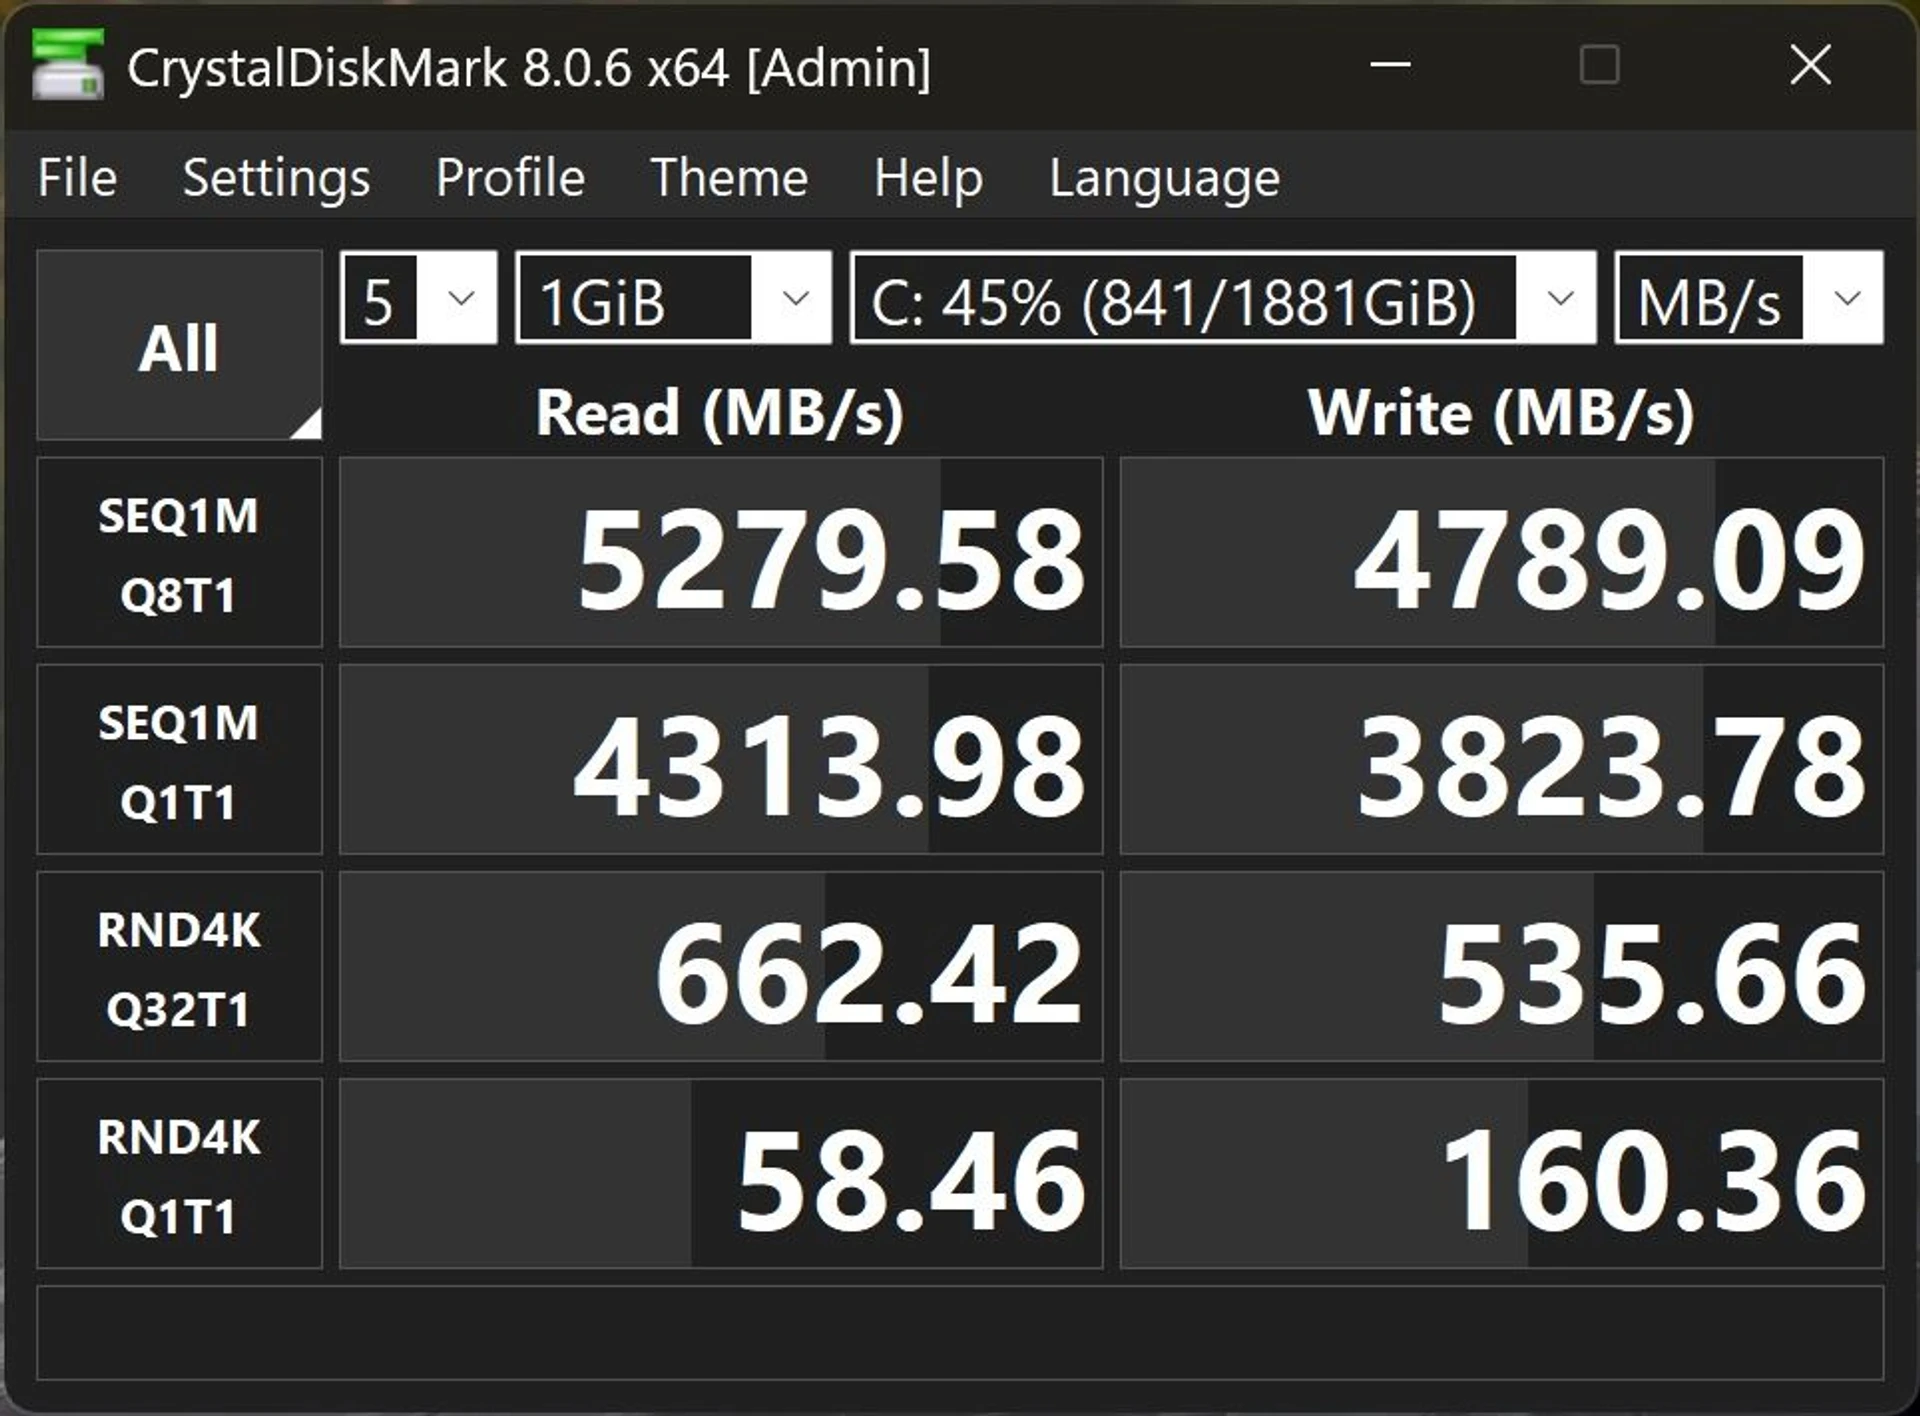This screenshot has width=1920, height=1416.
Task: Run the SEQ1M Q8T1 benchmark
Action: click(179, 553)
